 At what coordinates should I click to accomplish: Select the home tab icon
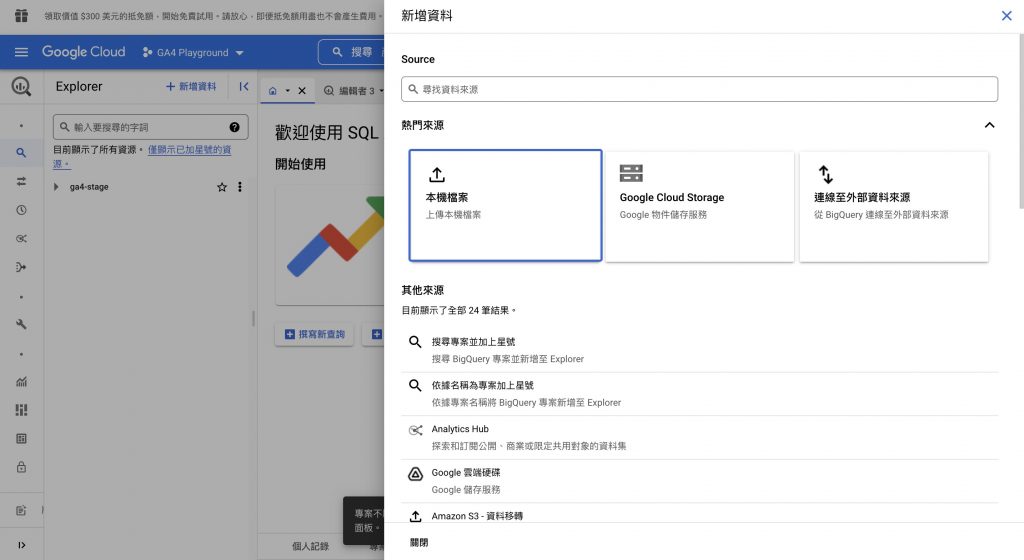point(272,91)
